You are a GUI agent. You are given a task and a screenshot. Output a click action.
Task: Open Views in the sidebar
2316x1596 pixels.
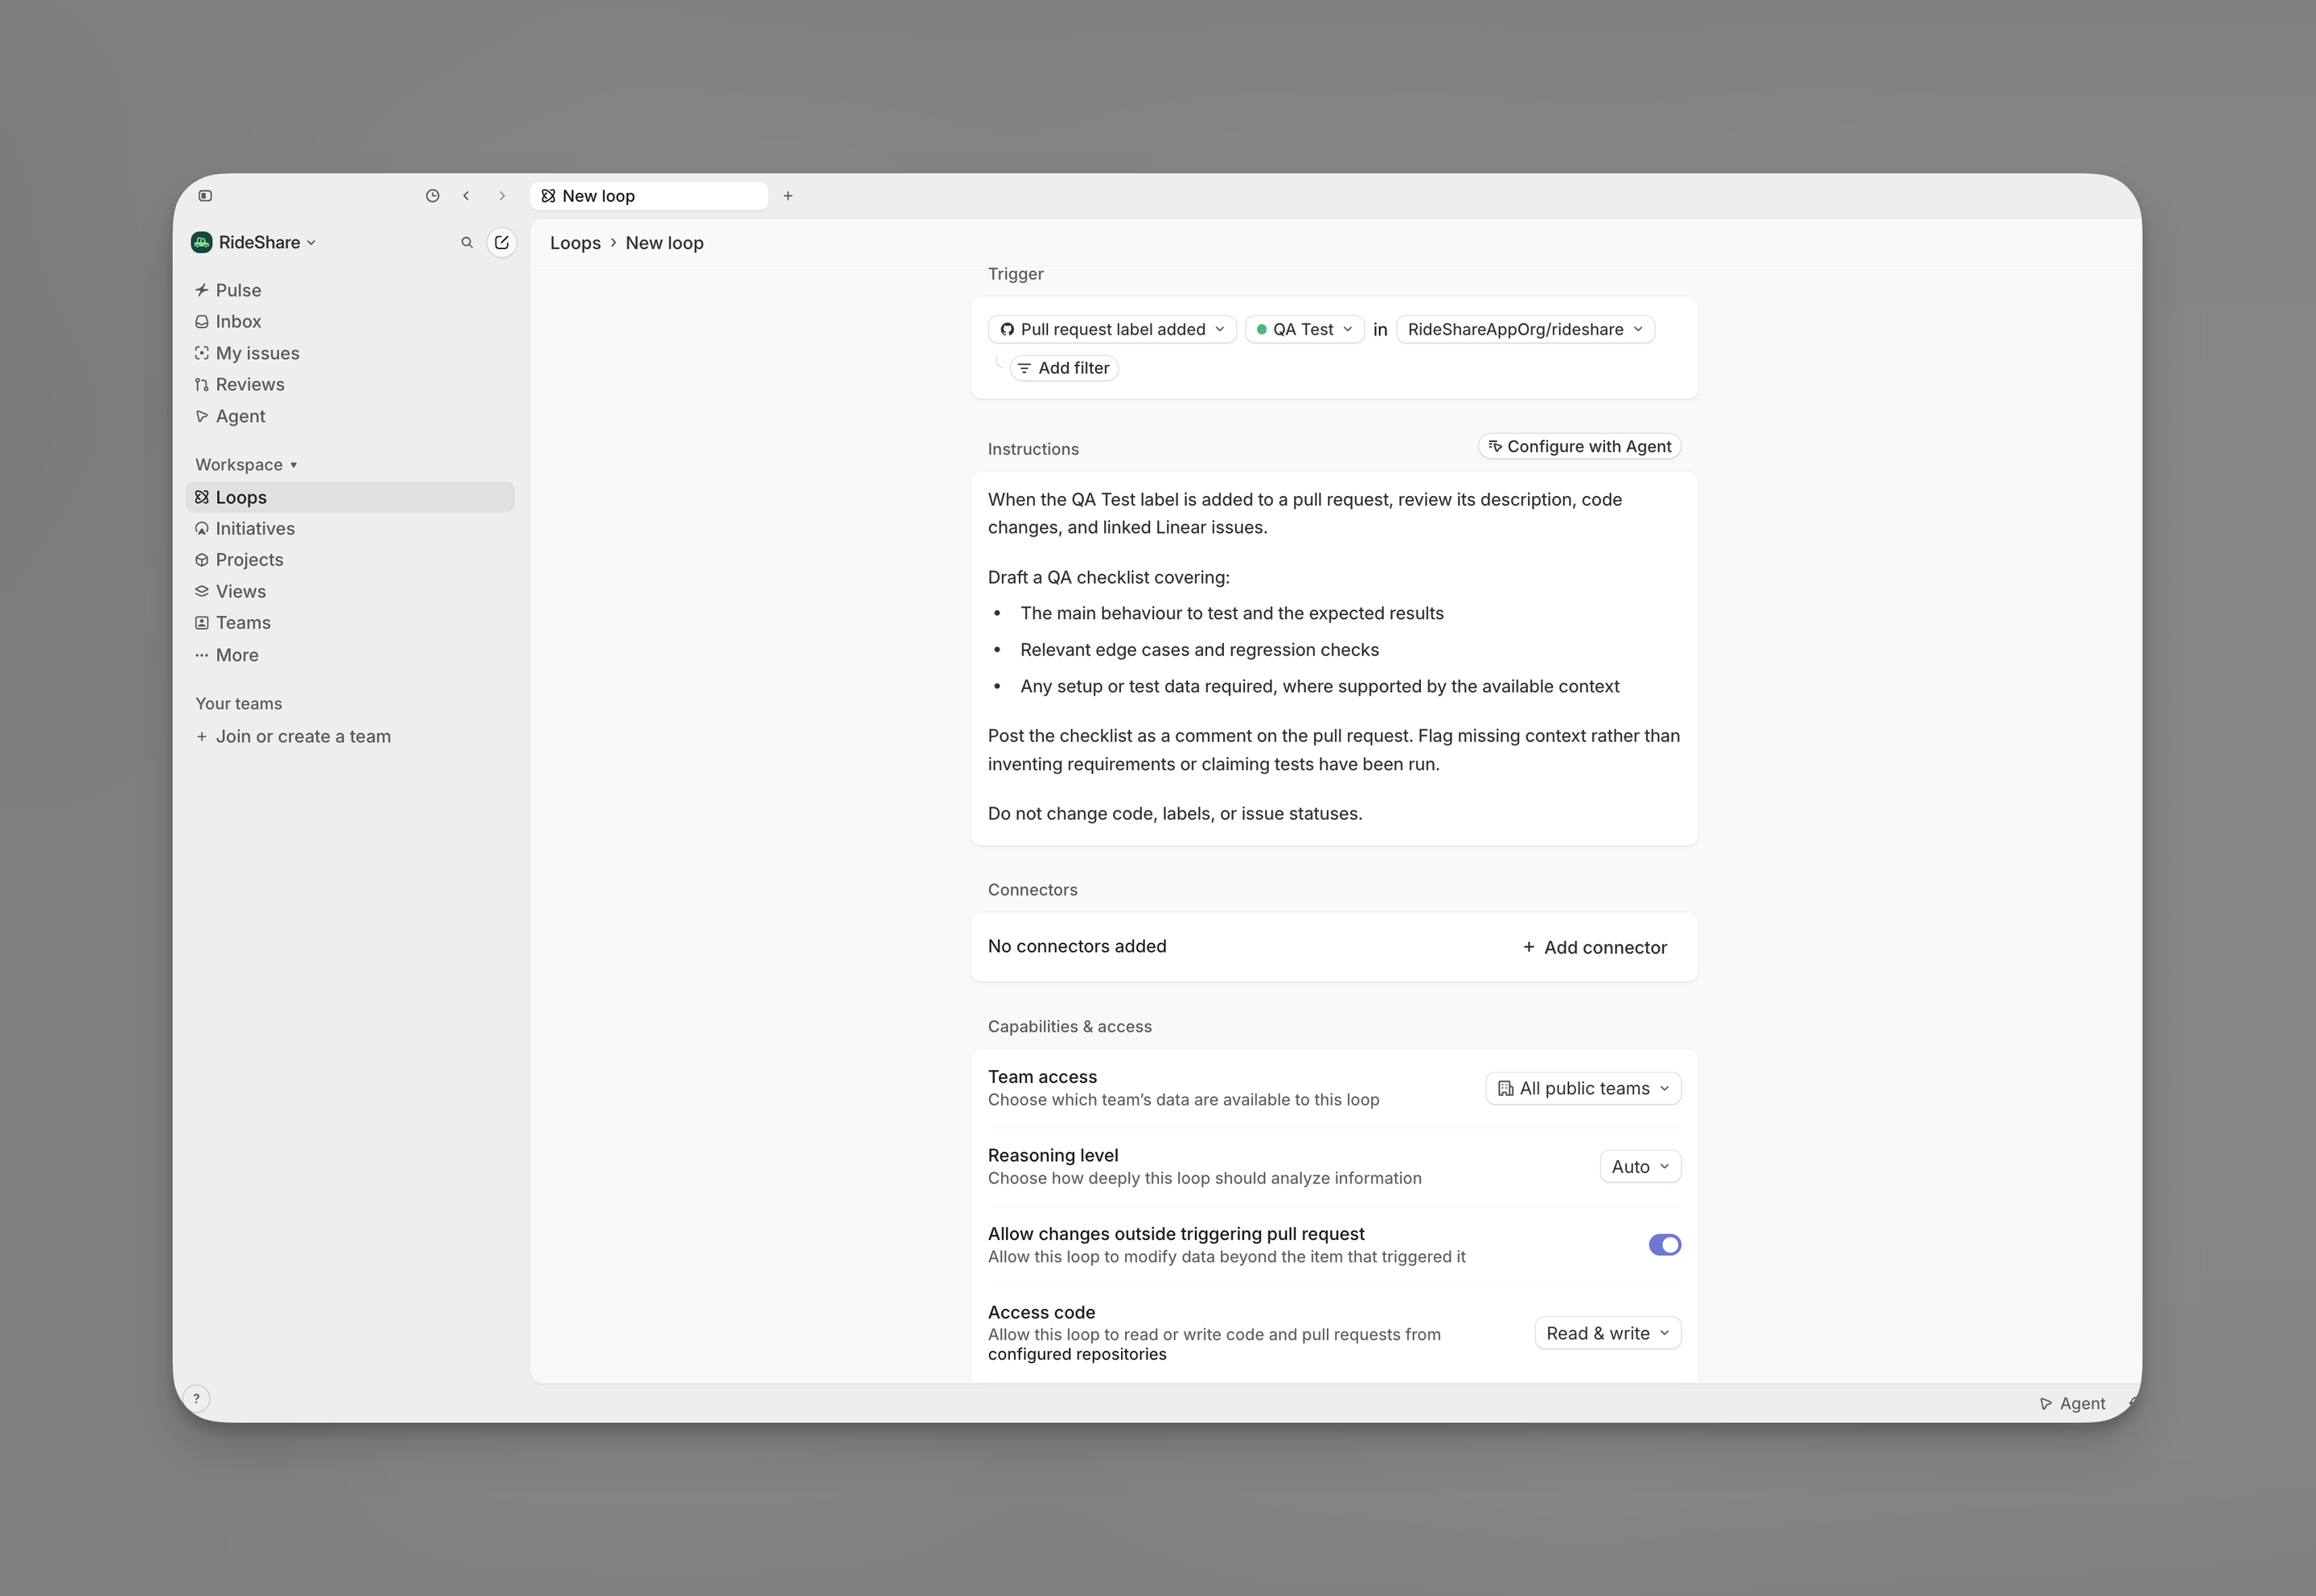point(350,591)
